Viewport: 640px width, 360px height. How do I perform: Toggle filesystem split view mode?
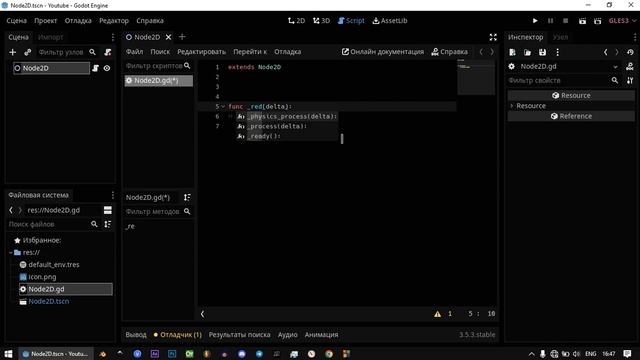tap(108, 210)
